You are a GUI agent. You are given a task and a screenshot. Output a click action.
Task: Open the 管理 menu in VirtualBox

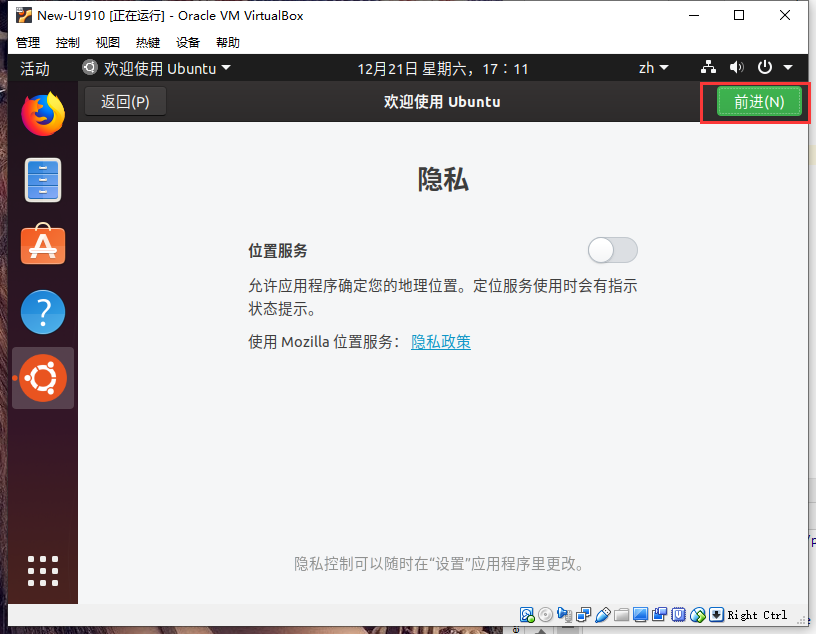[27, 42]
